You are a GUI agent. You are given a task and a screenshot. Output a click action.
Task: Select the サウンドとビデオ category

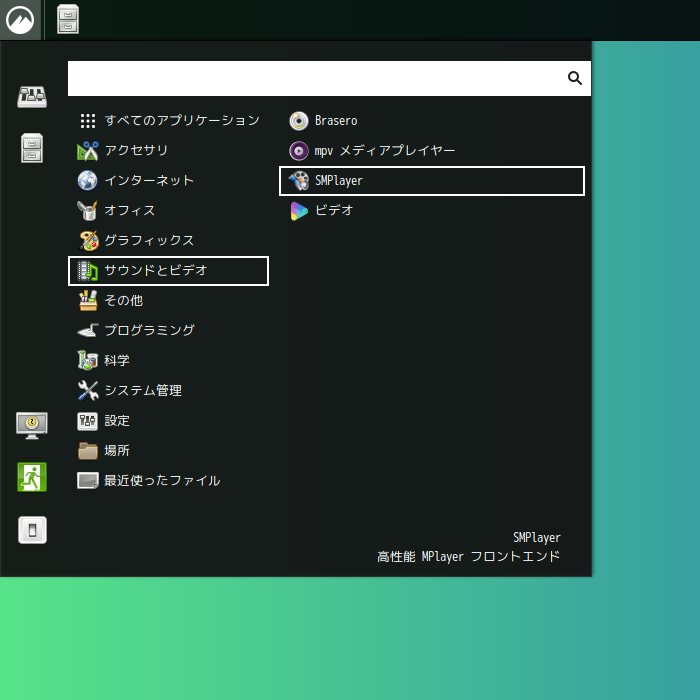(x=168, y=271)
